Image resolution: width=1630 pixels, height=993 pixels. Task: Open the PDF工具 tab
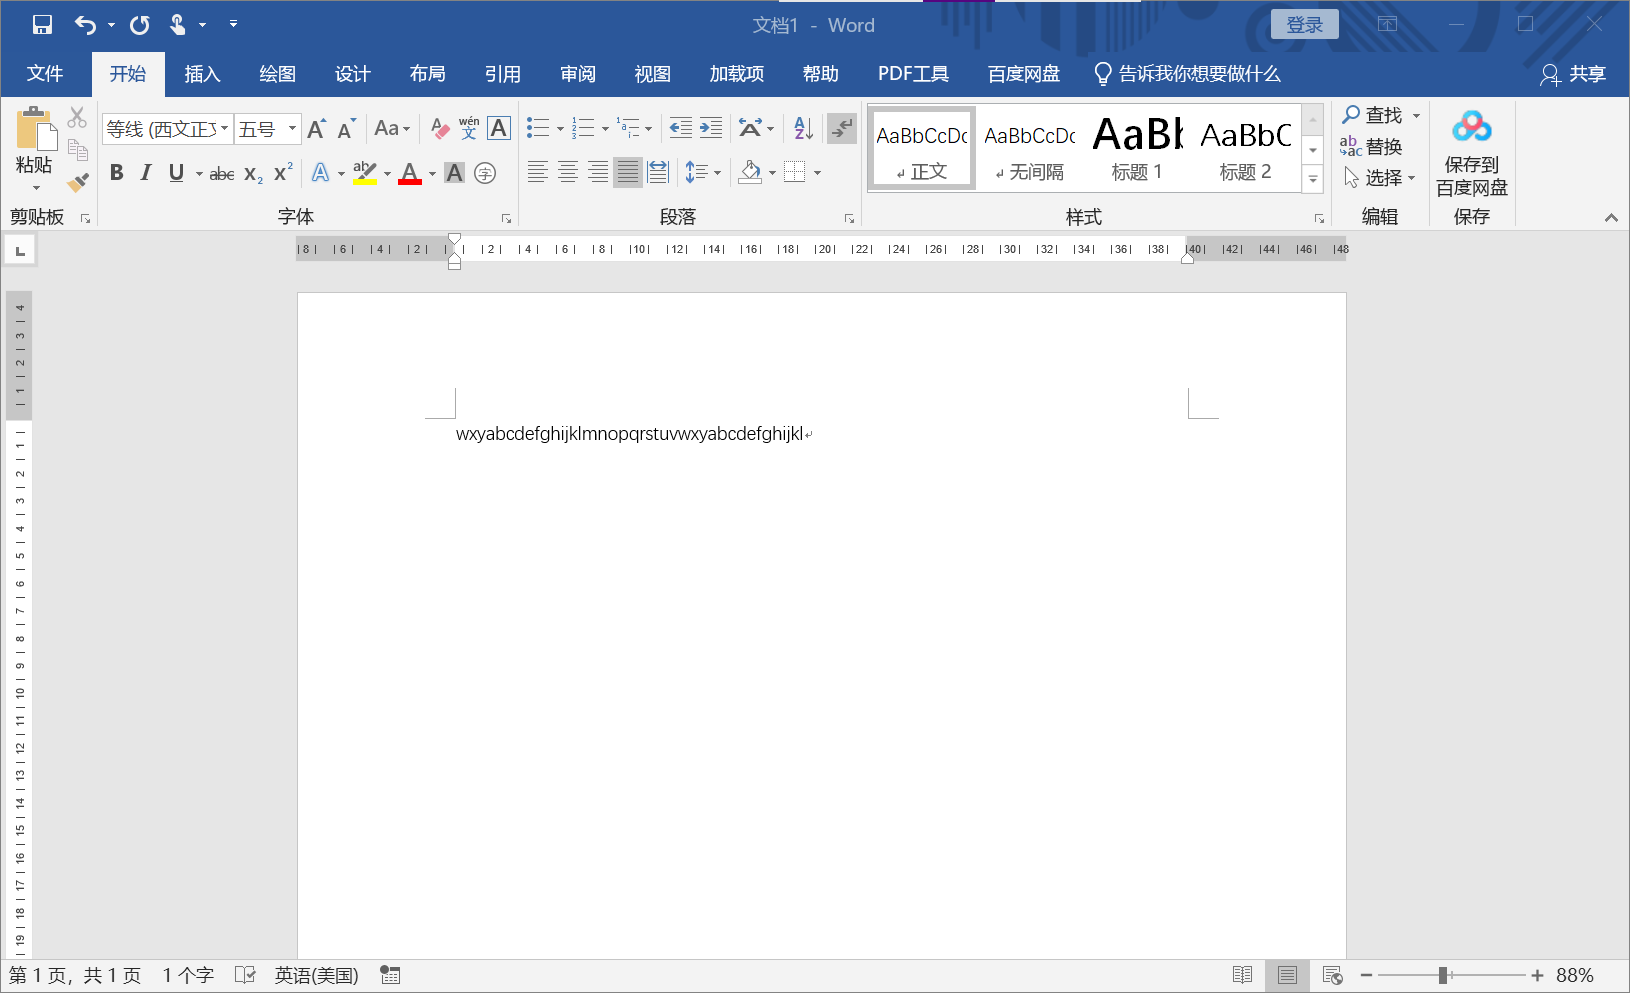913,74
